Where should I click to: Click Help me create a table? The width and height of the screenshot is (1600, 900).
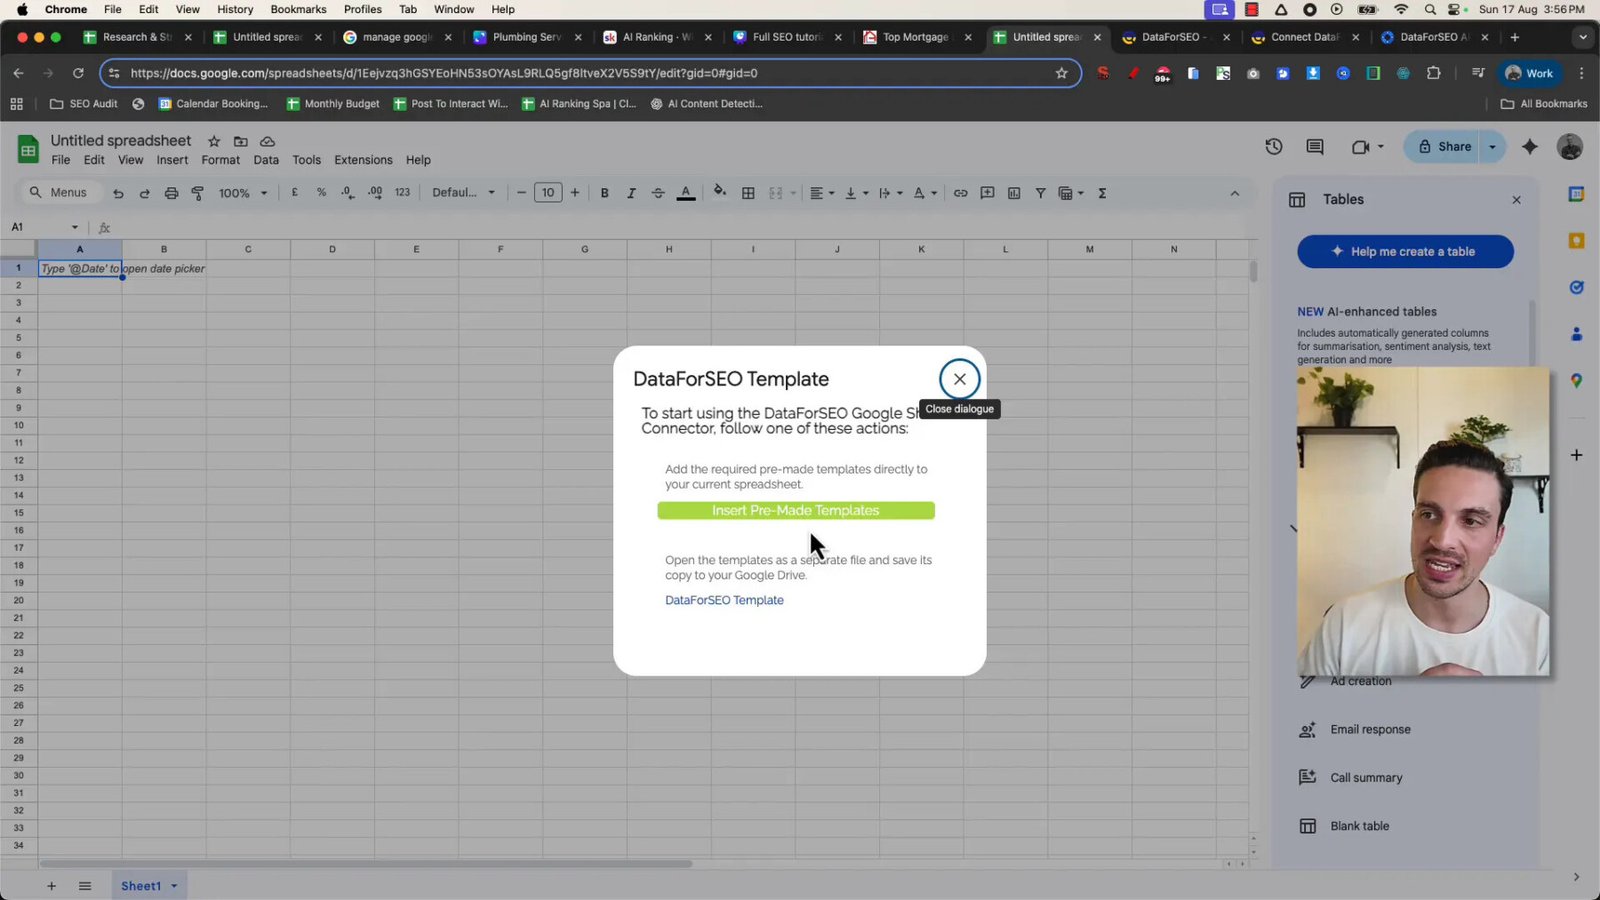(x=1405, y=251)
